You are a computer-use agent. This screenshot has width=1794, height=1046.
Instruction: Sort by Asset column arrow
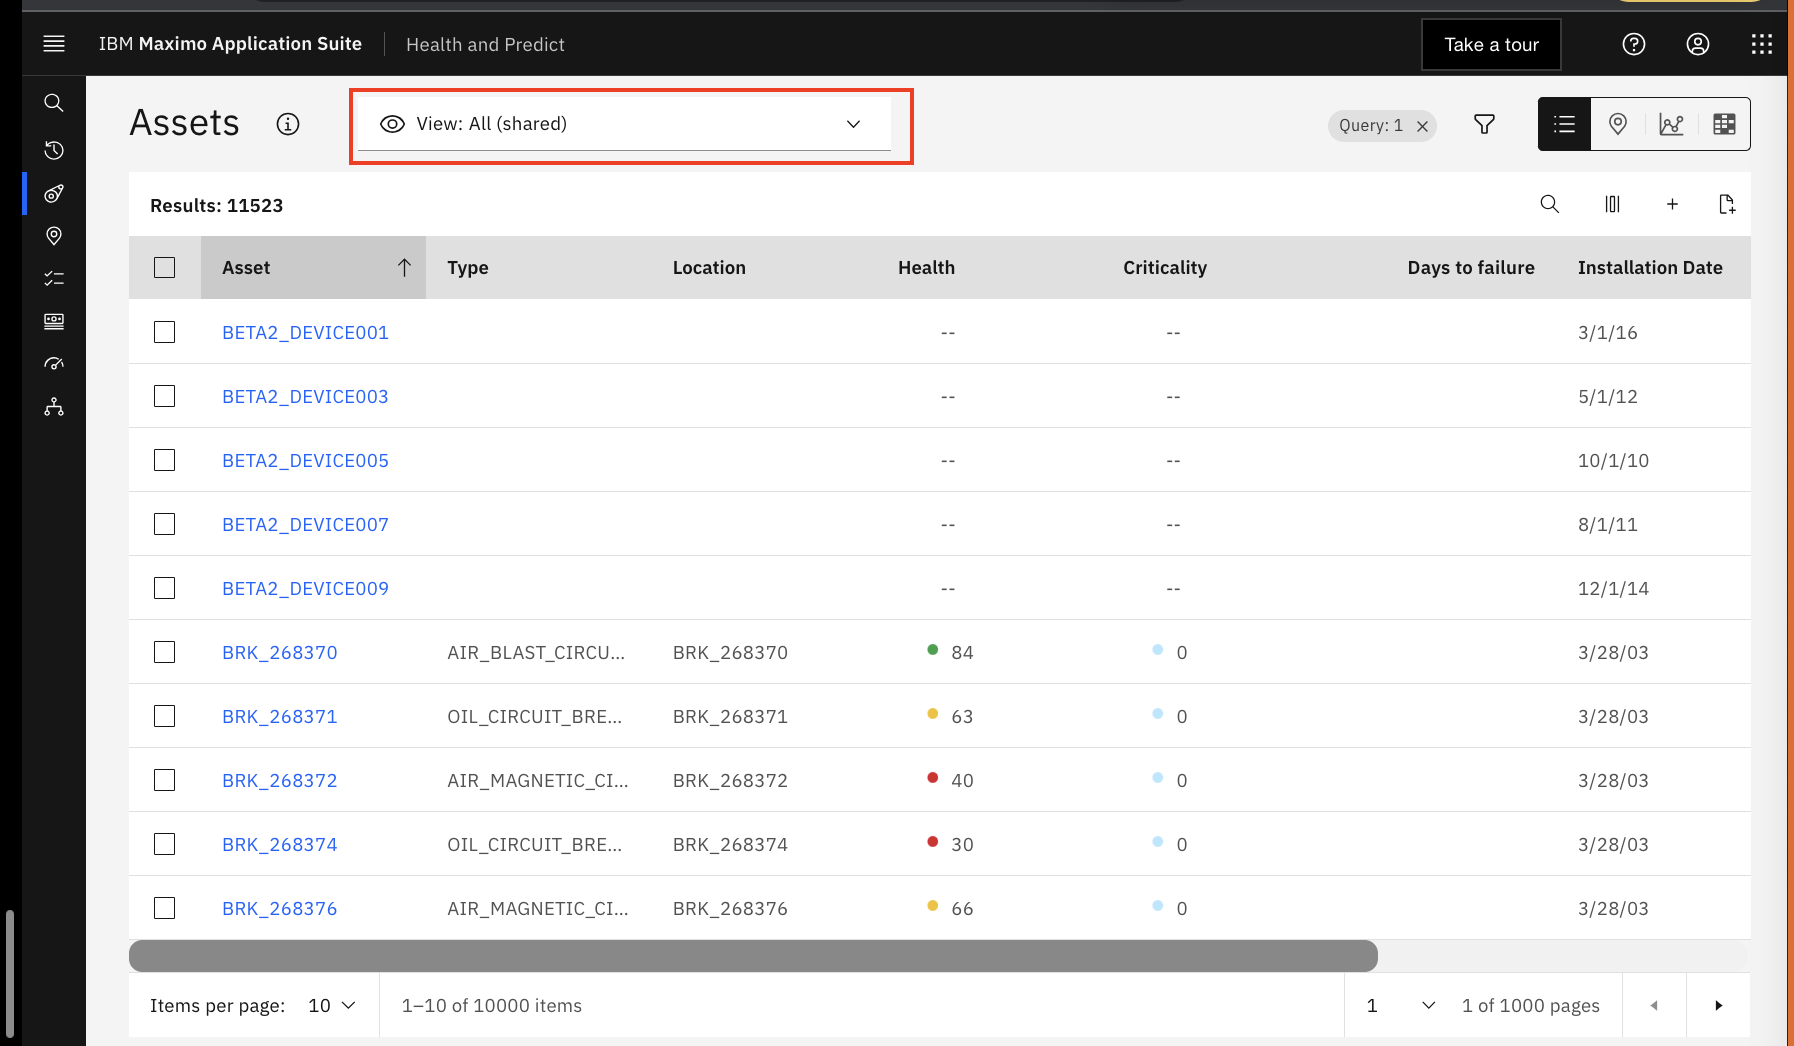coord(404,267)
